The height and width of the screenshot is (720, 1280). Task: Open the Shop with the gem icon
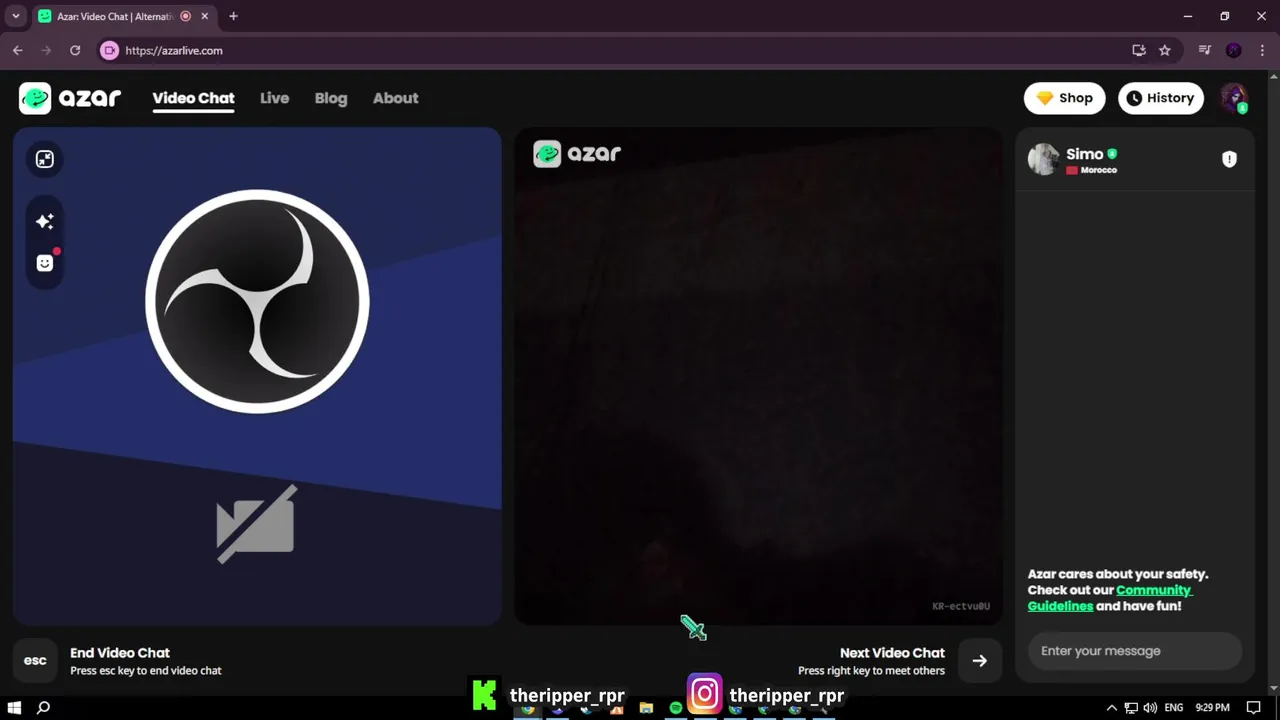1064,98
